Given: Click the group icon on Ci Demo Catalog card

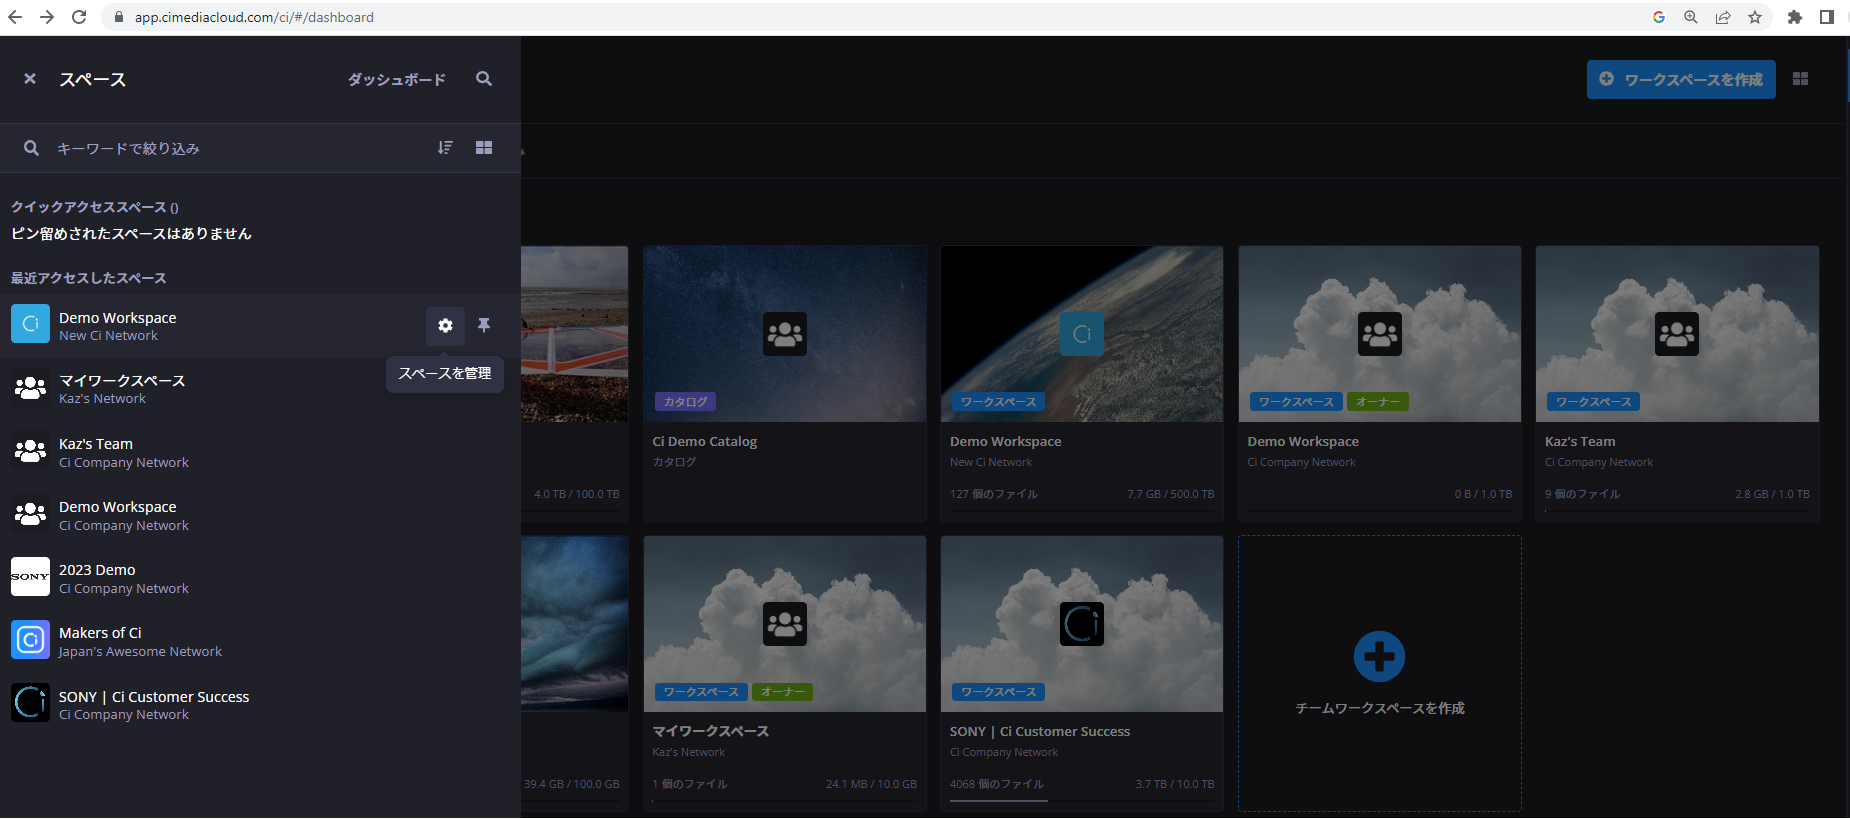Looking at the screenshot, I should pos(785,334).
